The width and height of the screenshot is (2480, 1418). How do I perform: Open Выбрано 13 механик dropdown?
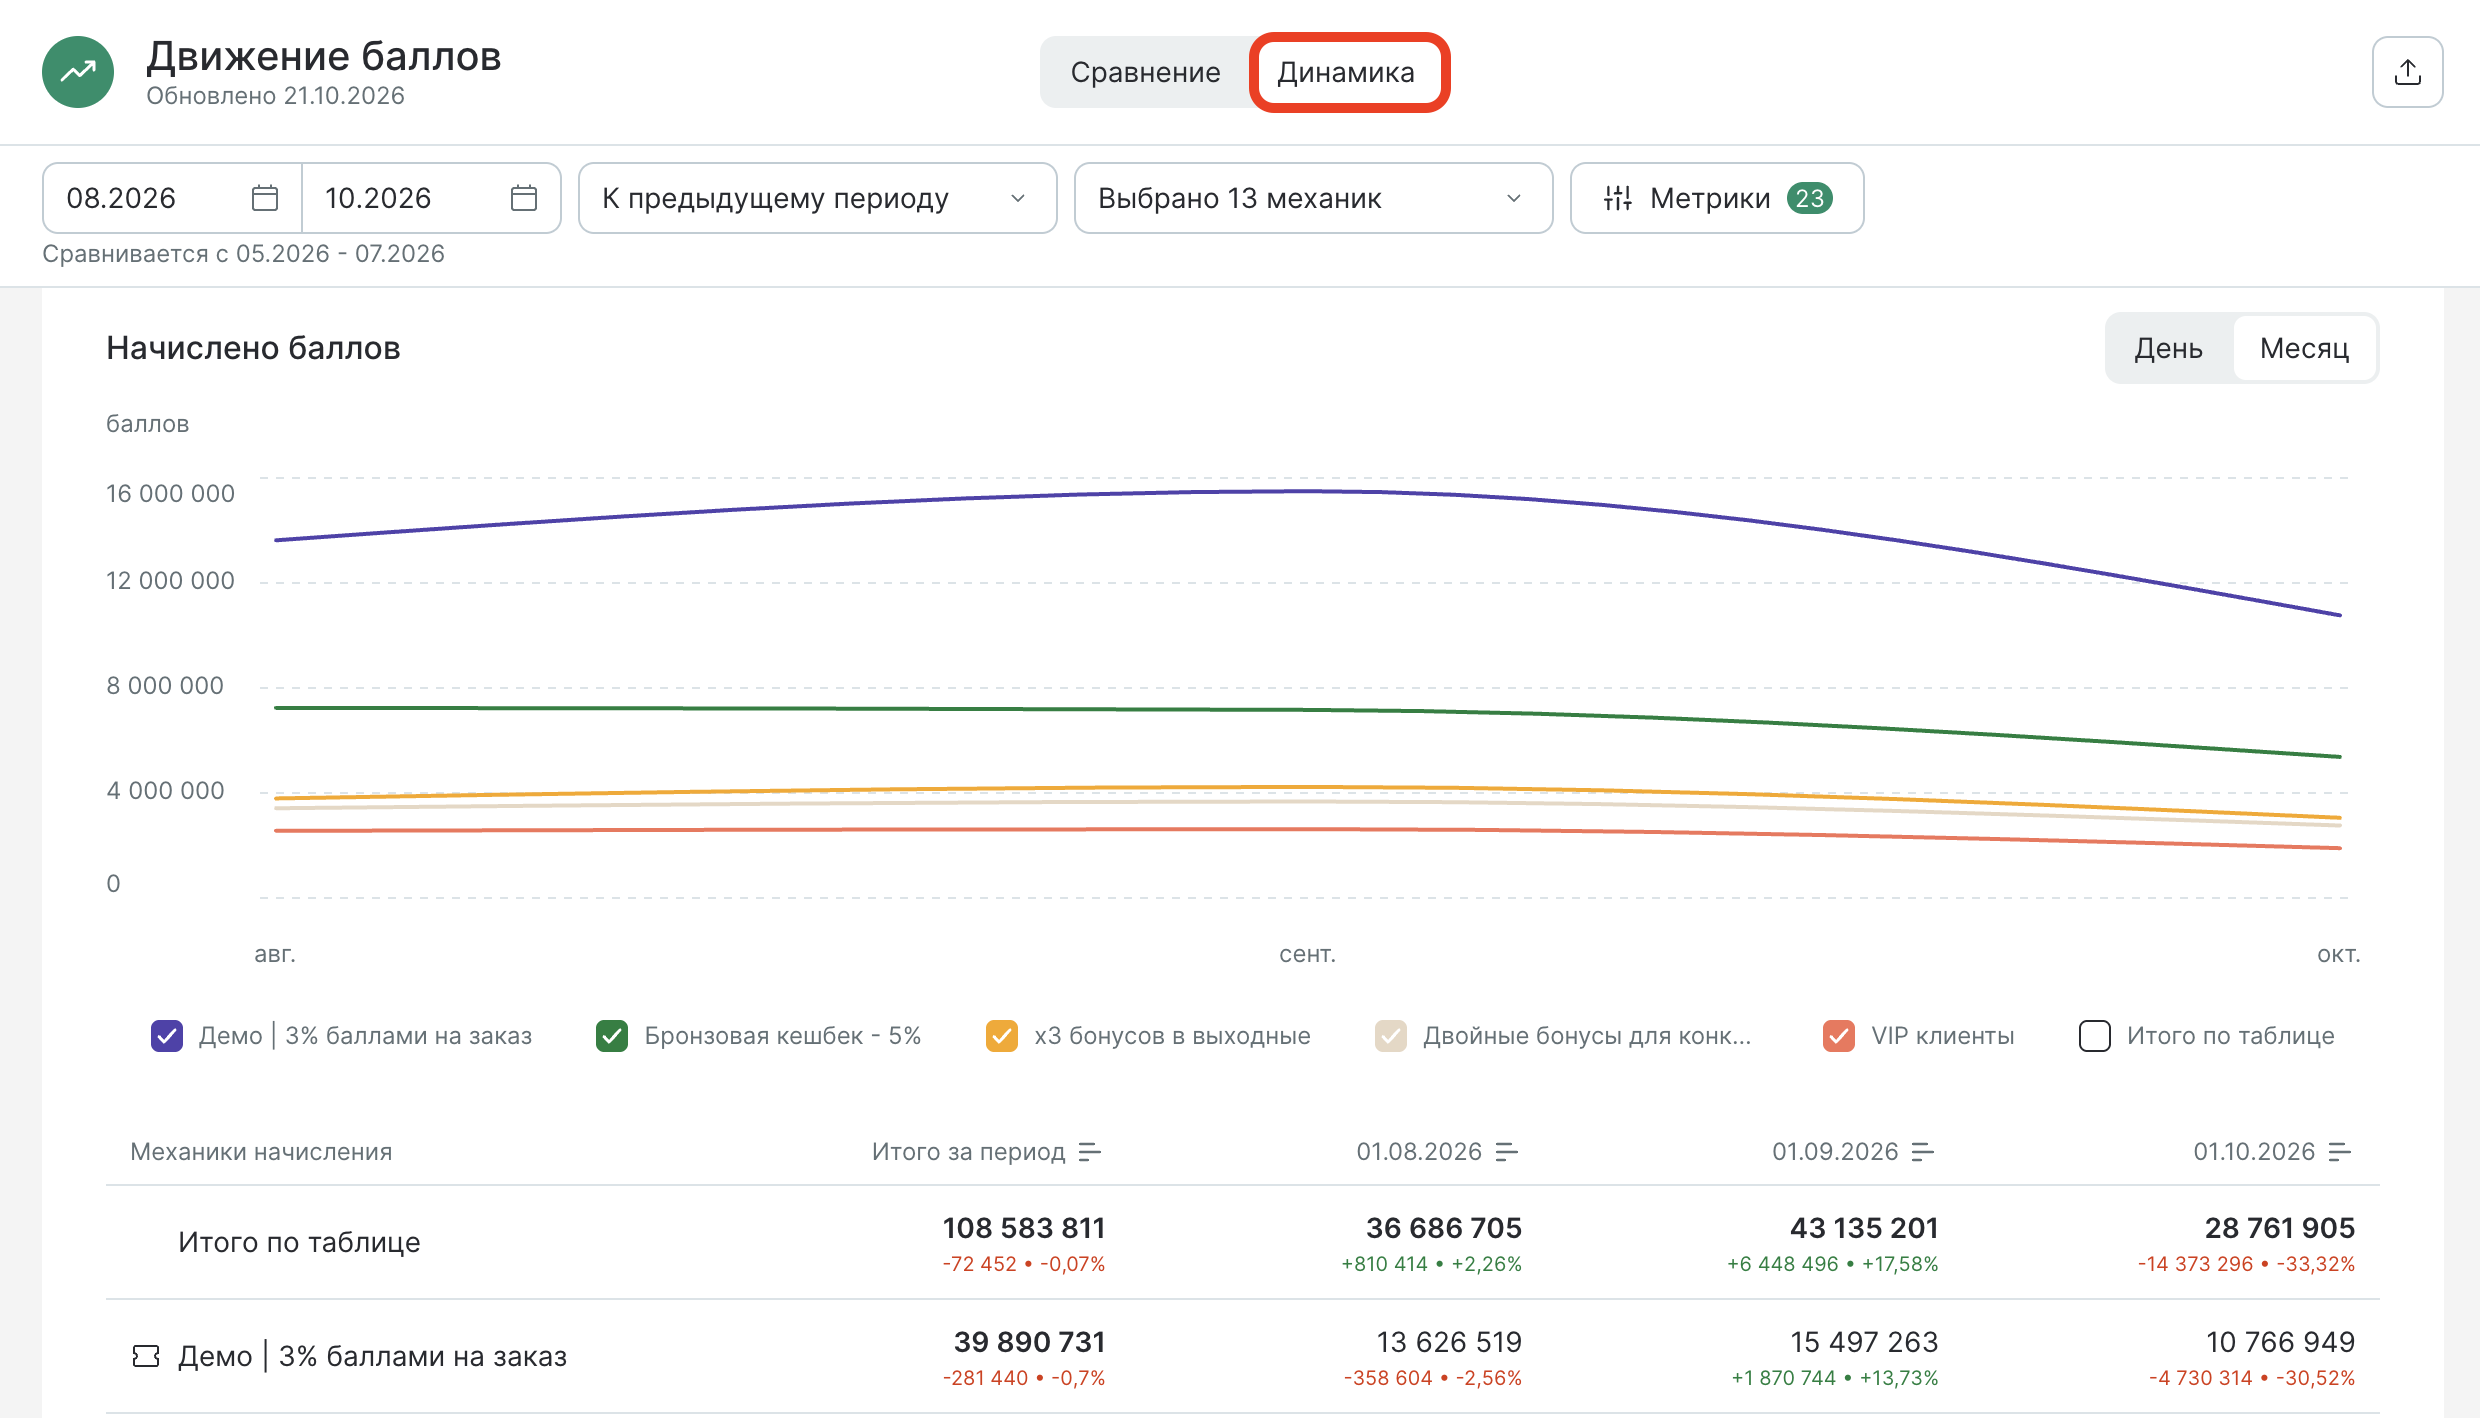coord(1313,198)
